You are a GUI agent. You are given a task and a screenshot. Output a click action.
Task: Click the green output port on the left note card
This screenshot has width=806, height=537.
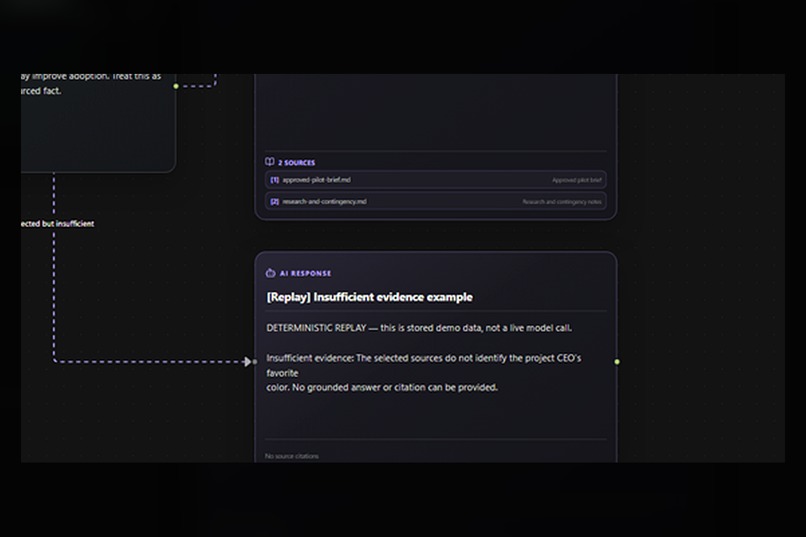pos(176,86)
